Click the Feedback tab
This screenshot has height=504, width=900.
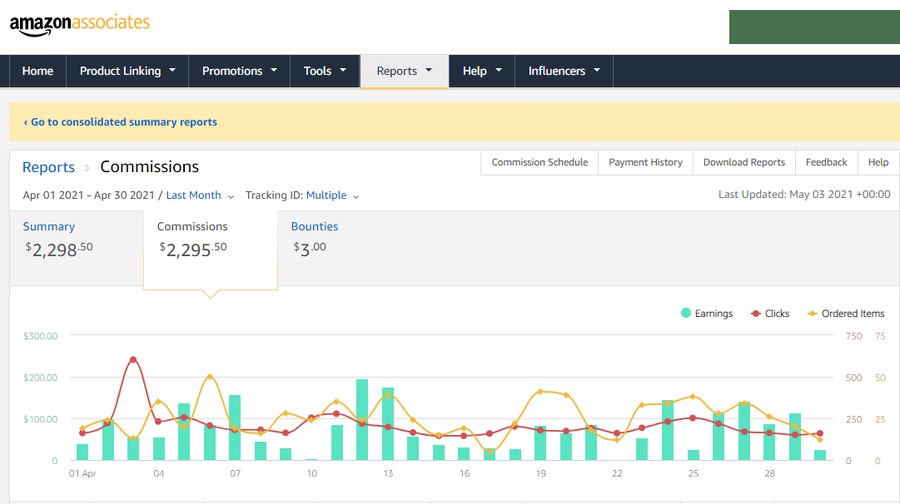tap(827, 162)
